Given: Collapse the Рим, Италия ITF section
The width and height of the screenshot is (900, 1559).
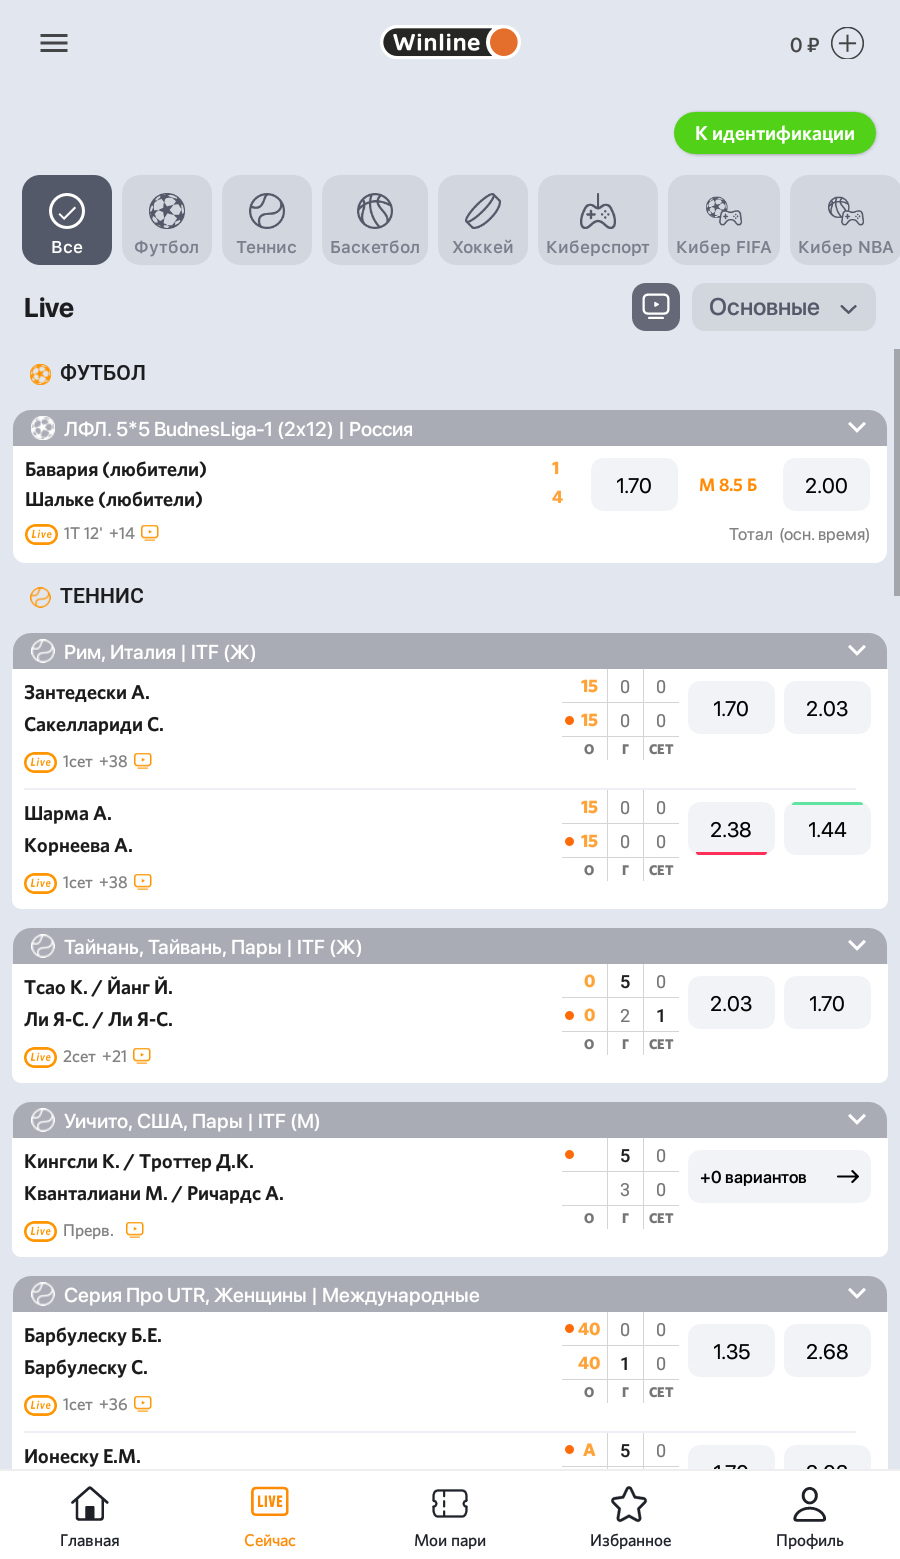Looking at the screenshot, I should coord(857,651).
